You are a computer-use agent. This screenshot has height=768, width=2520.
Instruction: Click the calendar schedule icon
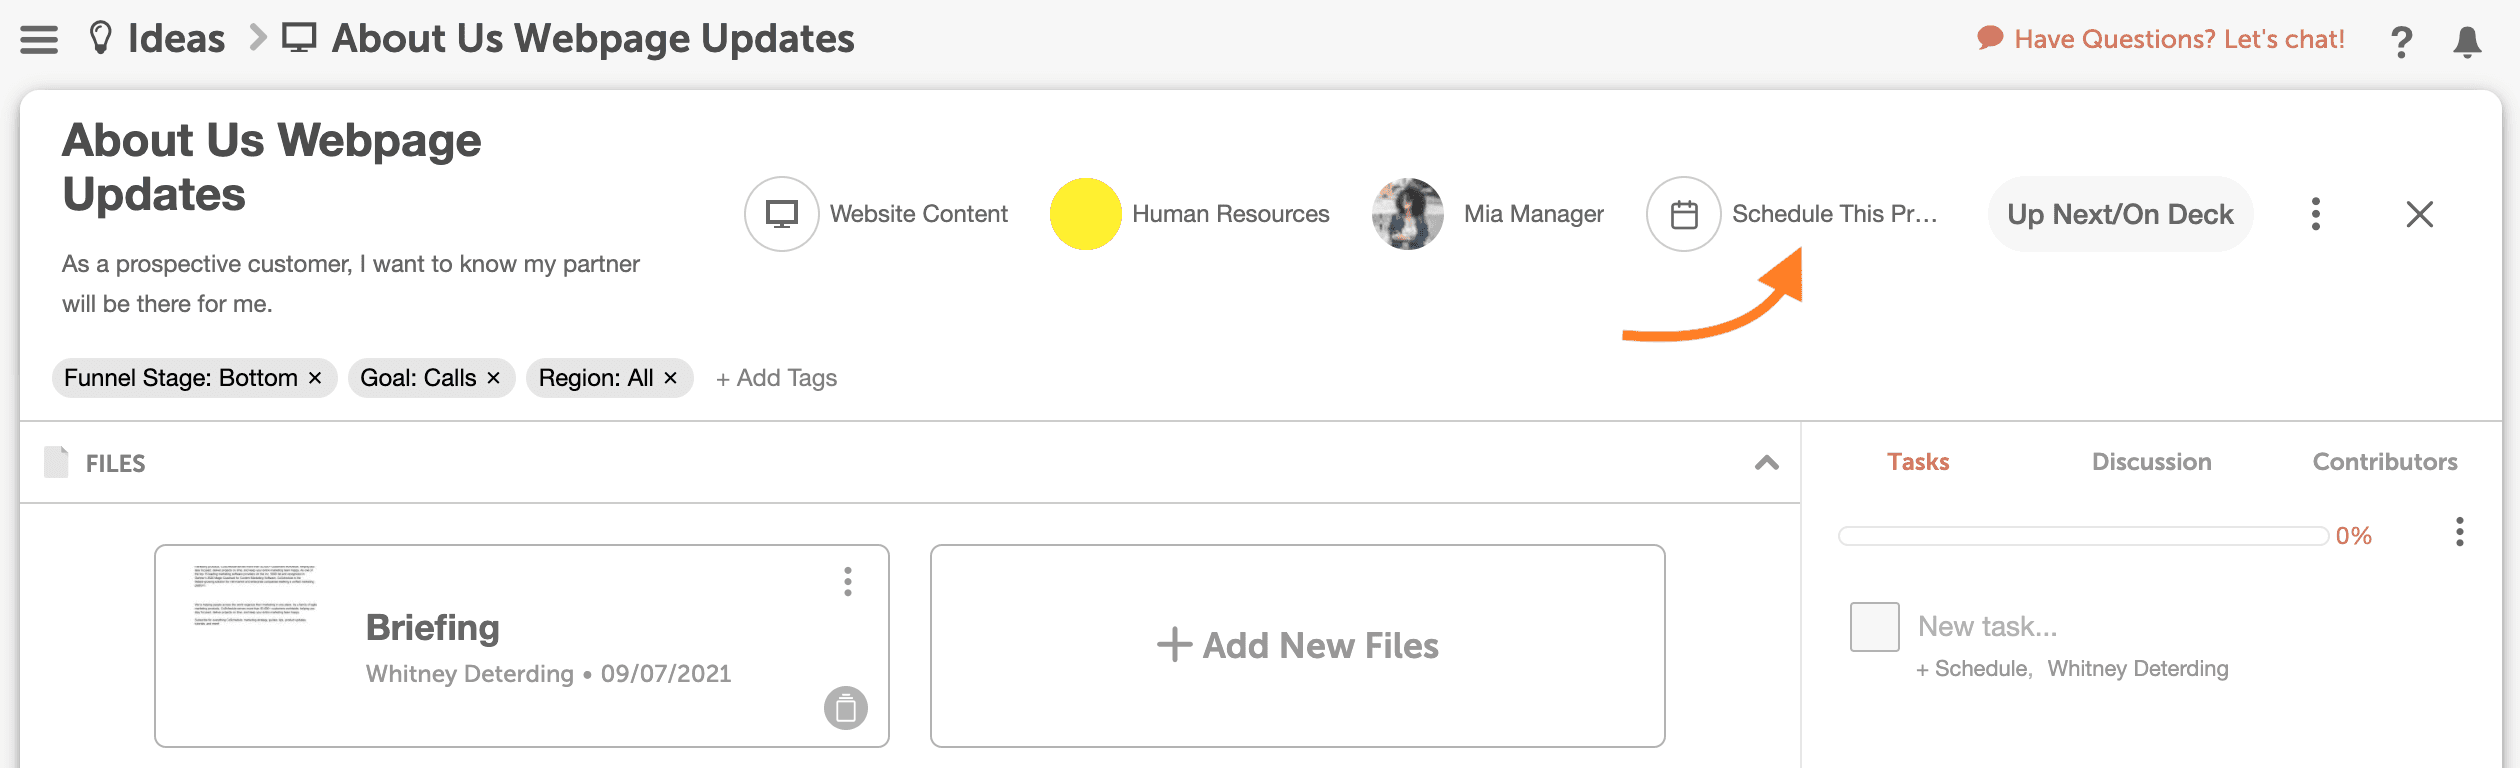pos(1684,214)
